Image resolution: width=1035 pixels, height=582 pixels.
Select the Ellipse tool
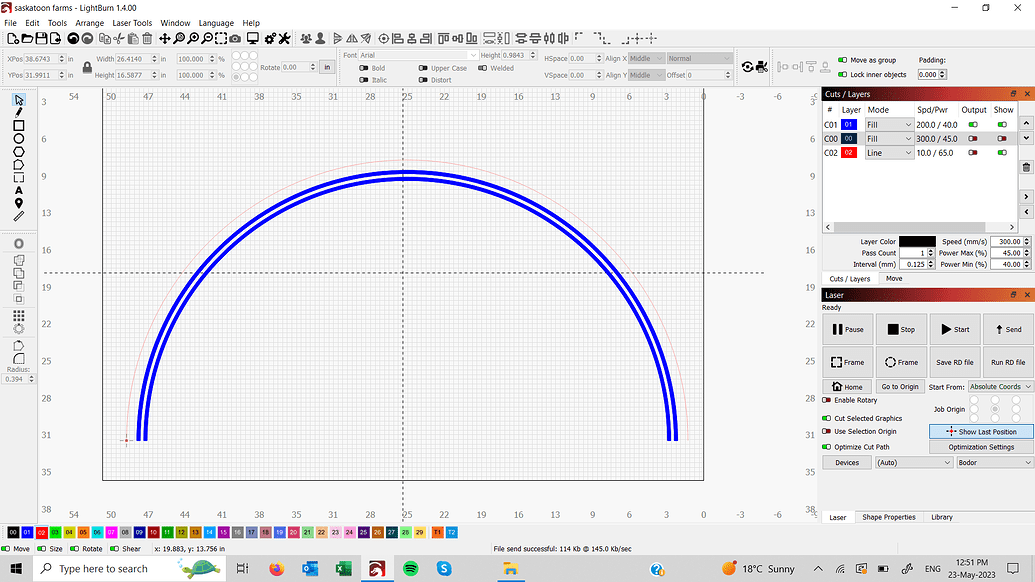[17, 140]
